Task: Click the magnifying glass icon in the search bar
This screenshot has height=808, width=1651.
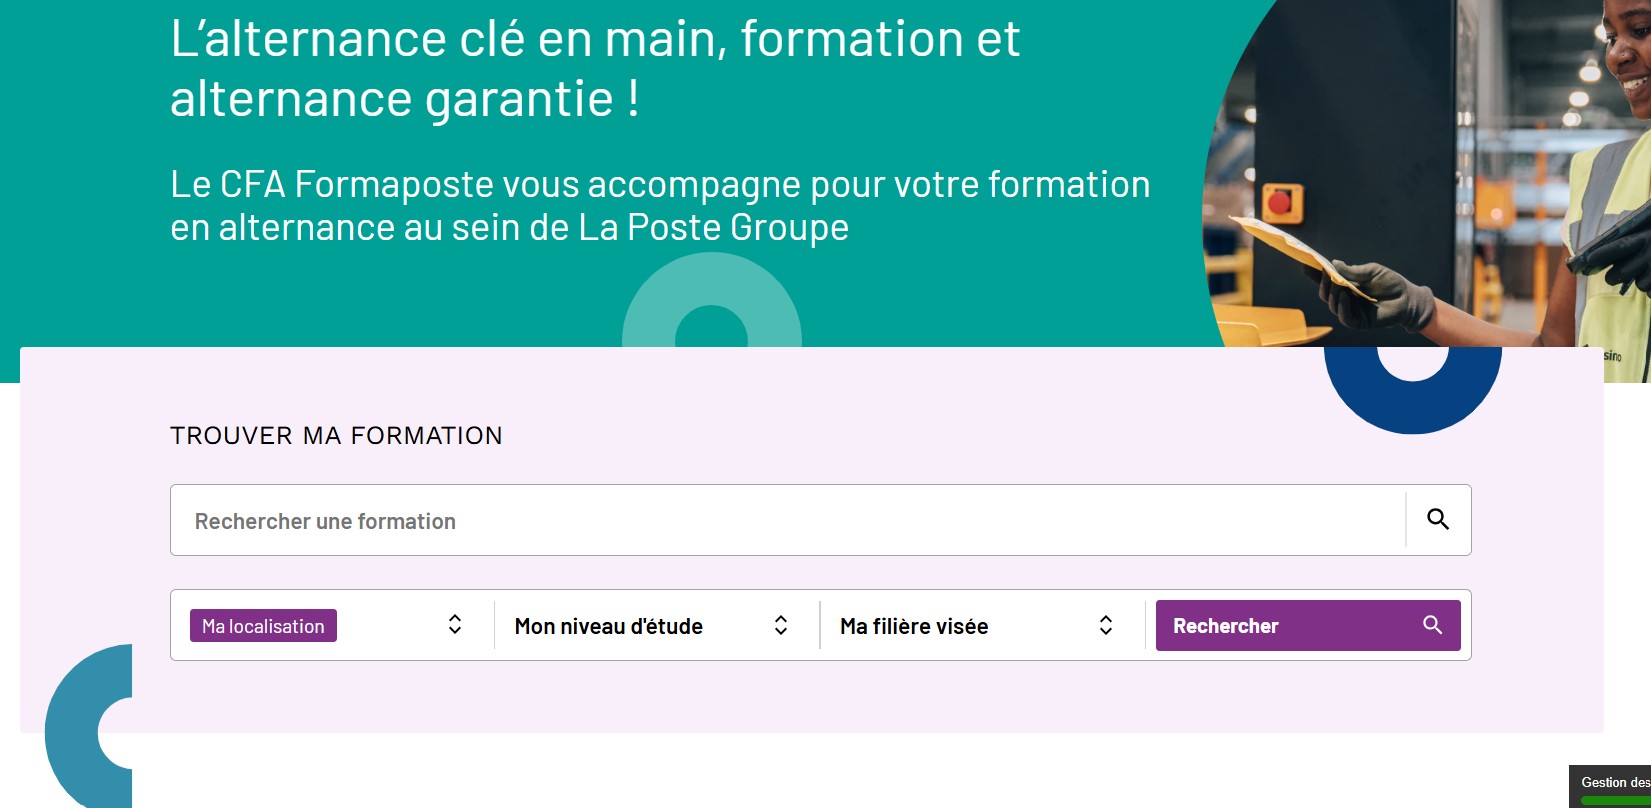Action: (x=1438, y=519)
